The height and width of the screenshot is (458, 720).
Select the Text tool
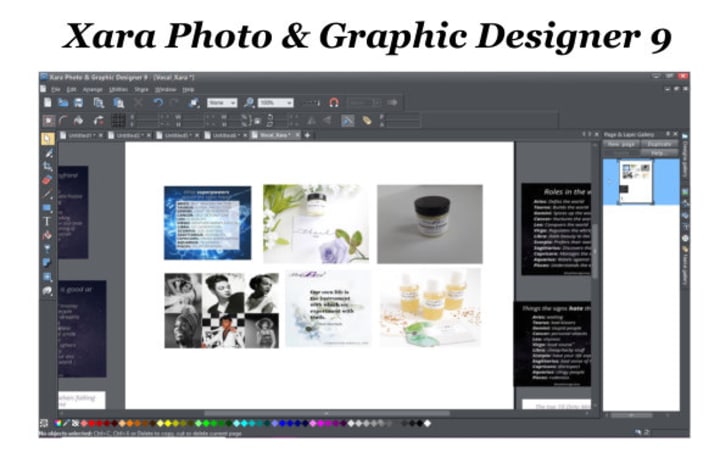coord(48,221)
